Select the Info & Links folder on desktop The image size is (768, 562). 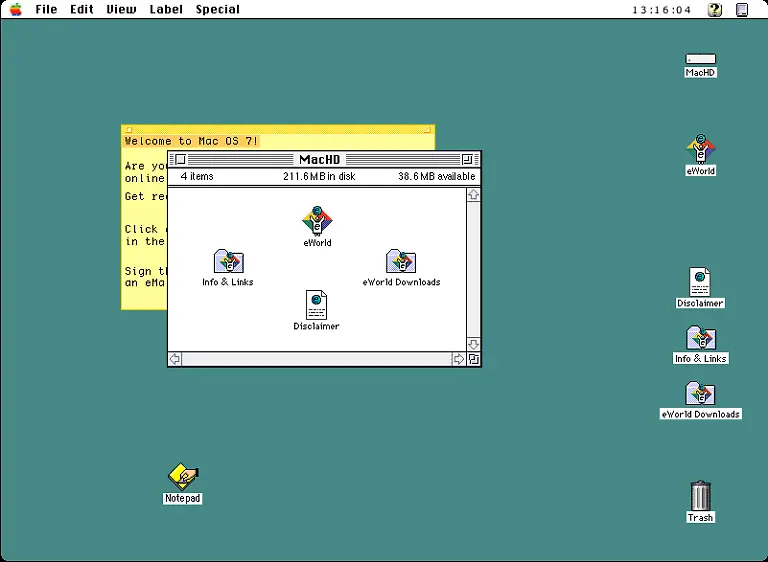tap(701, 338)
